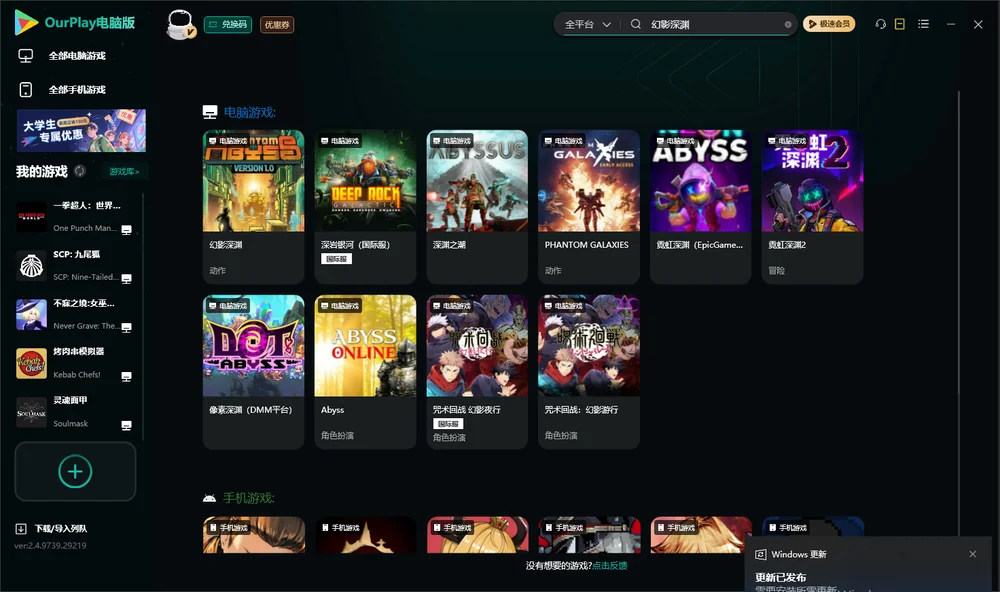Click the version text ver:2.4.9739.29219
Screen dimensions: 1000x592
pos(50,546)
